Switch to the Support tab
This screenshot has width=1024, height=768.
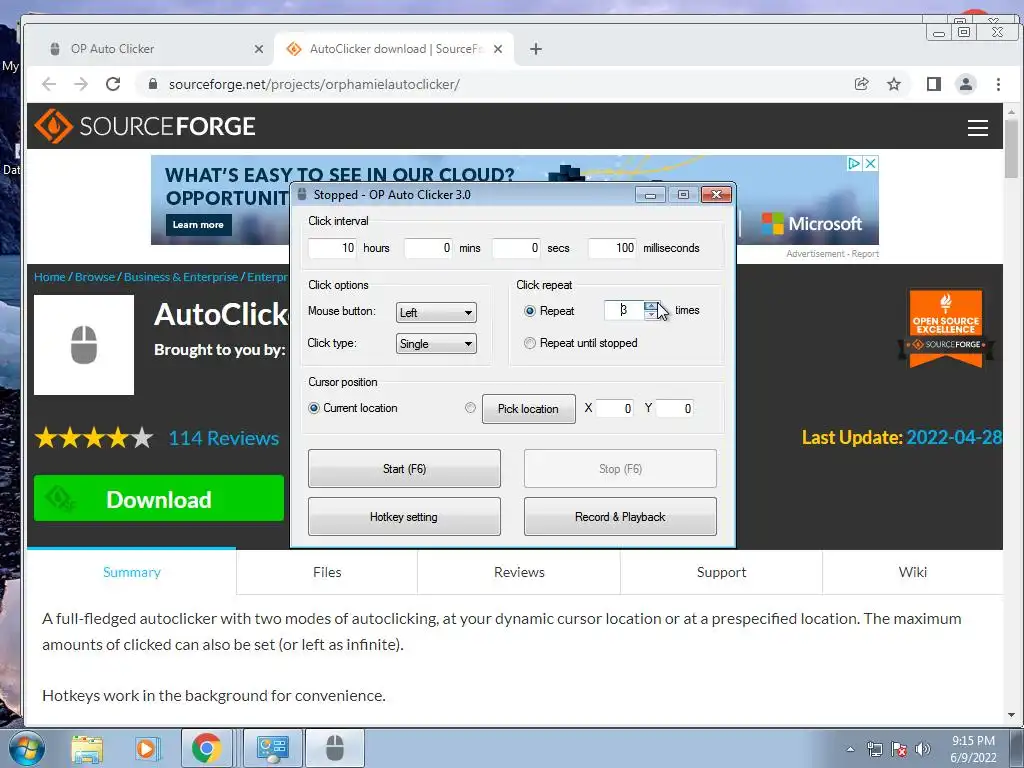[x=721, y=572]
